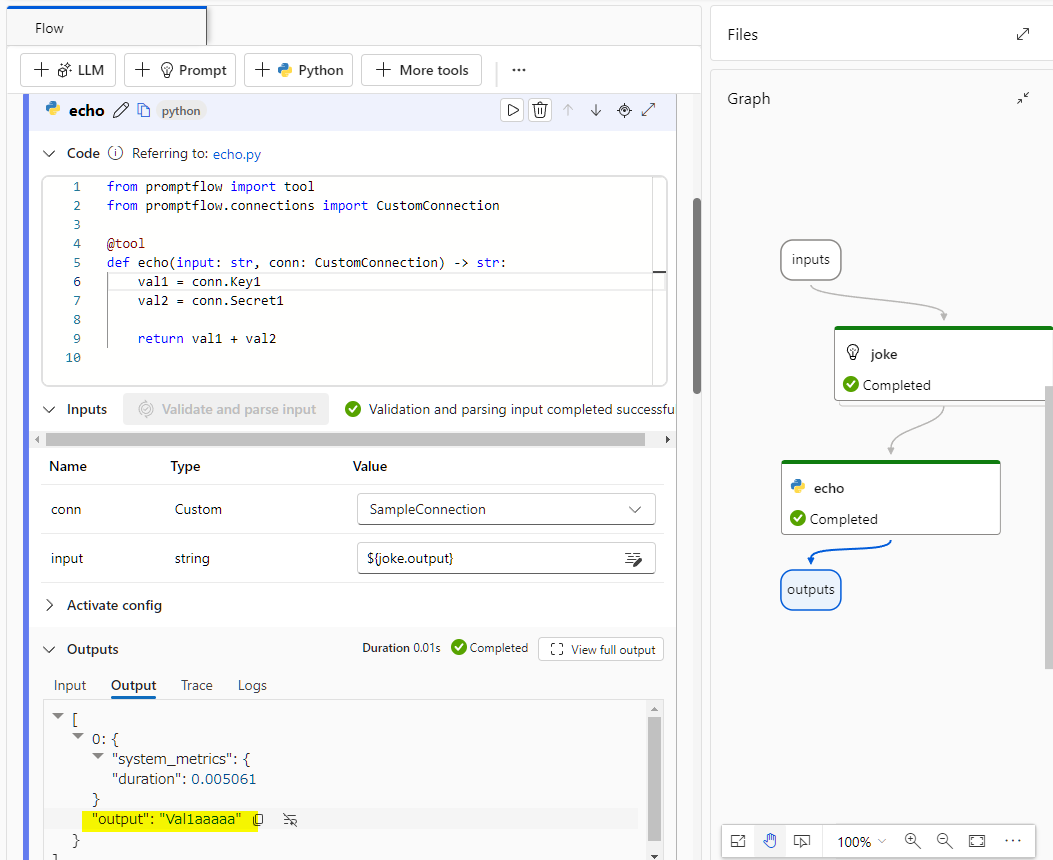Click the main editor vertical scrollbar thumb
The height and width of the screenshot is (860, 1053).
697,295
